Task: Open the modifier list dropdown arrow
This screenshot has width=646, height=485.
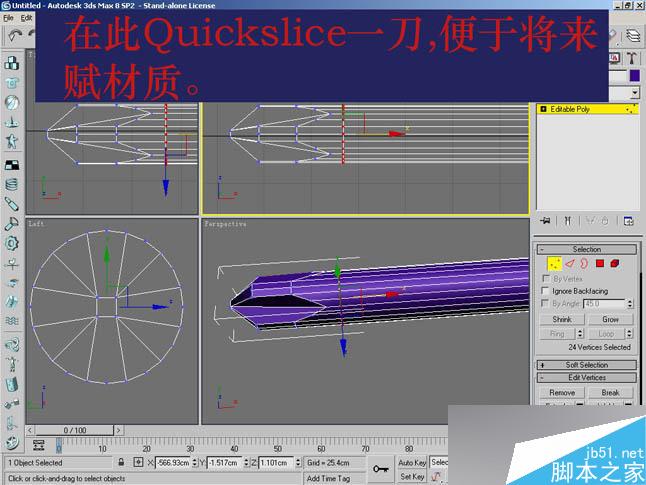Action: pyautogui.click(x=635, y=93)
